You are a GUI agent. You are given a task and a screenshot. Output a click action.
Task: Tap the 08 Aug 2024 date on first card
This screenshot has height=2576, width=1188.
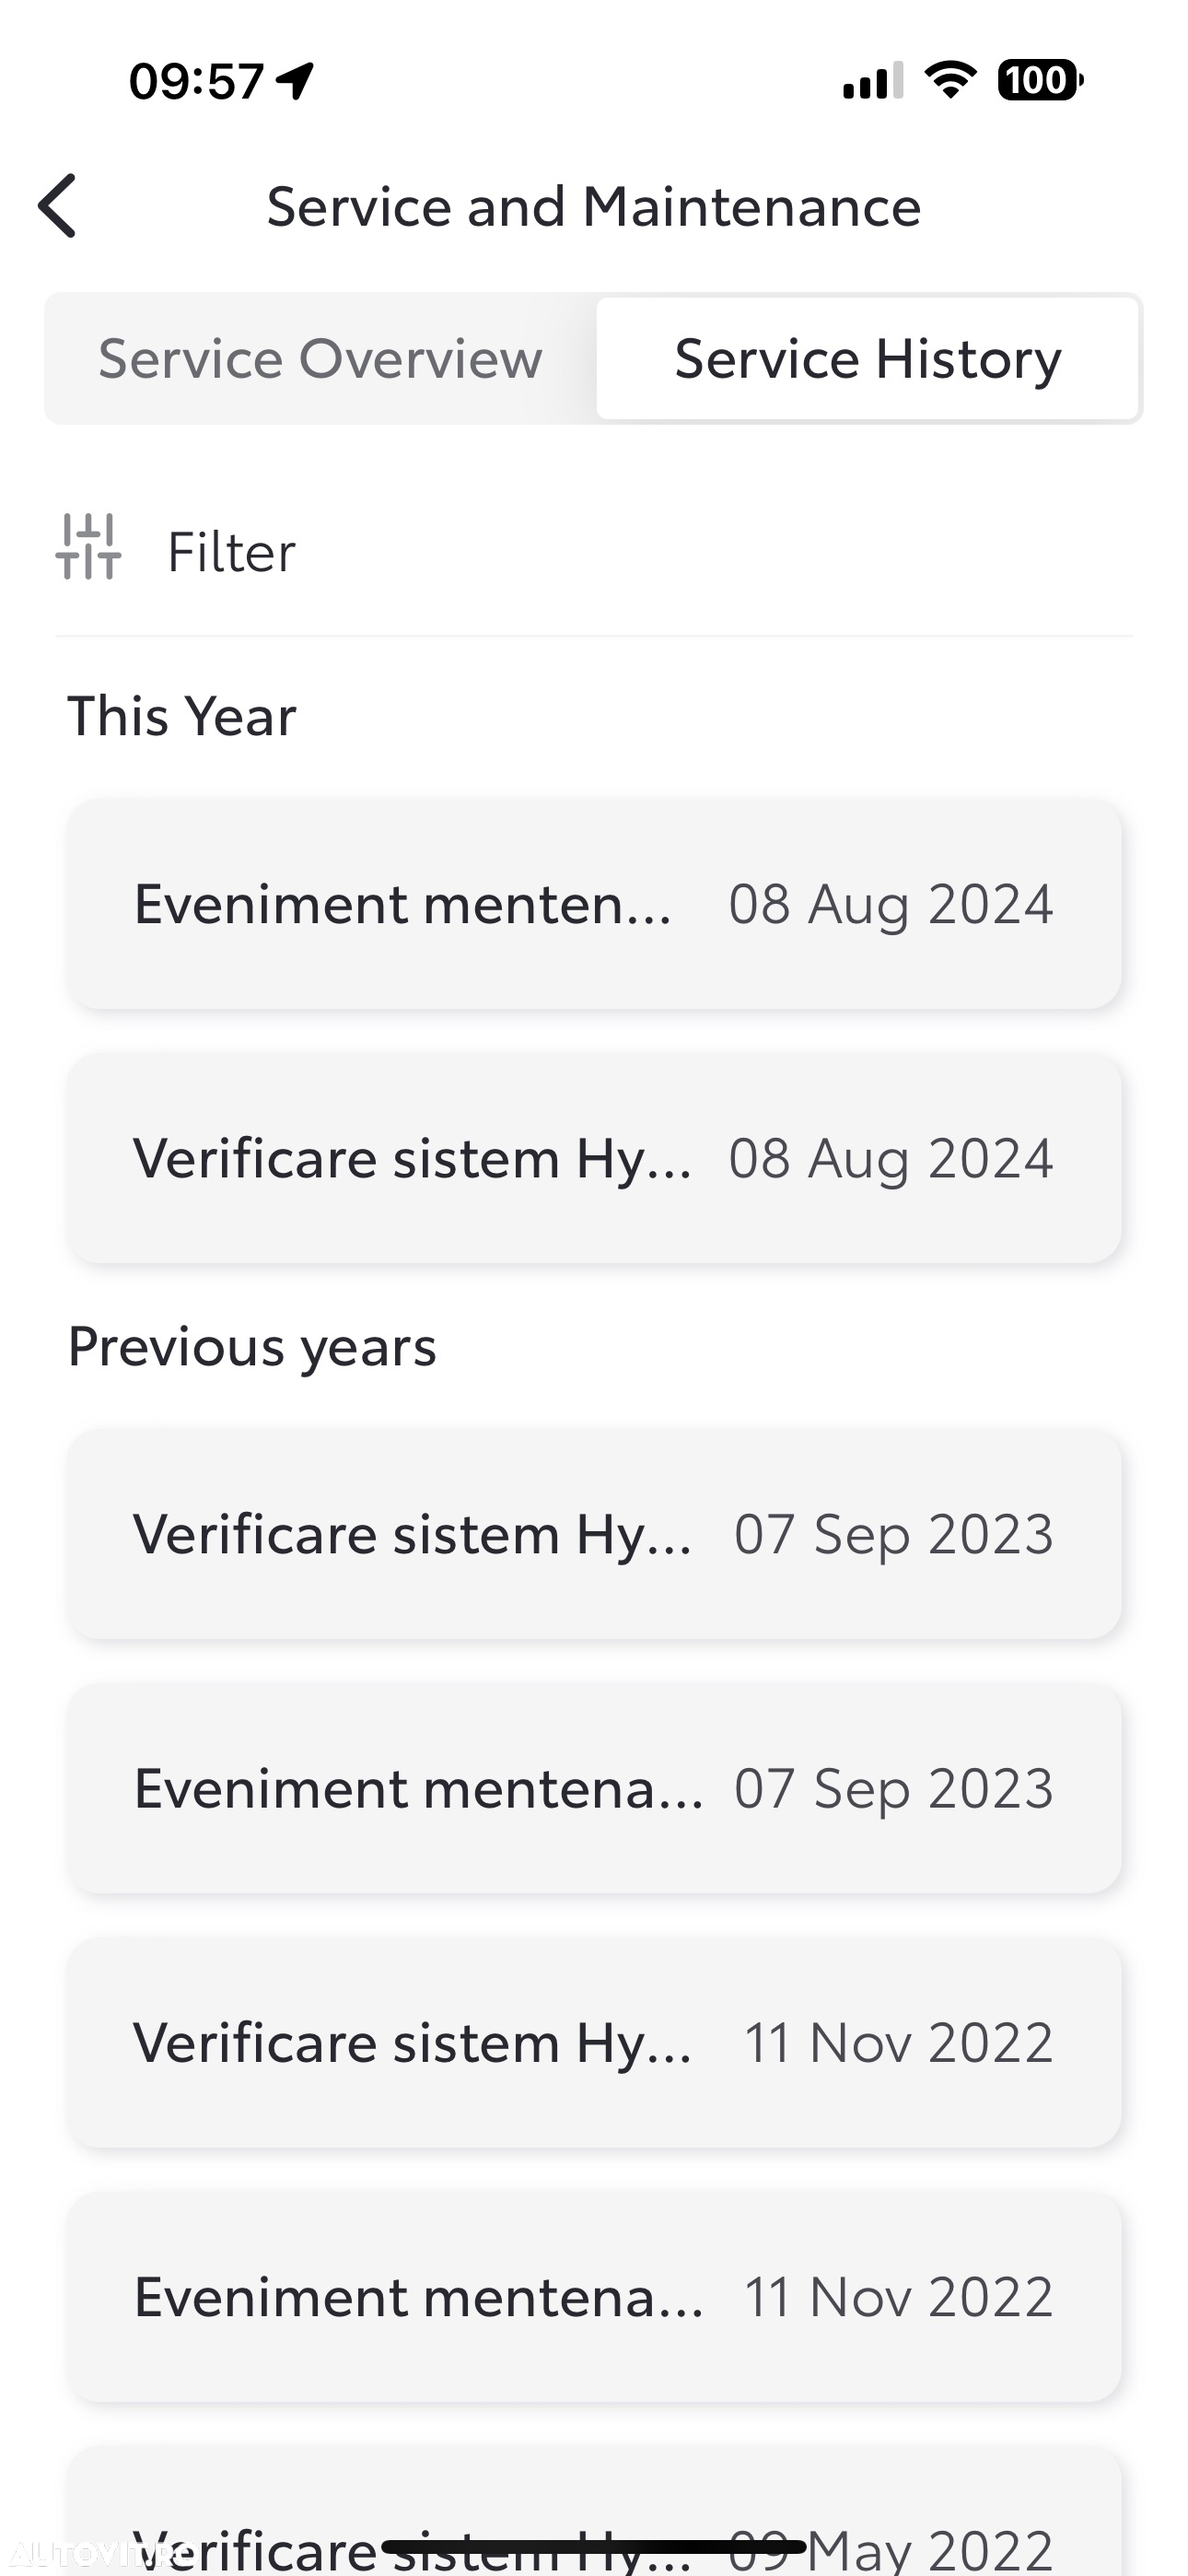point(891,904)
